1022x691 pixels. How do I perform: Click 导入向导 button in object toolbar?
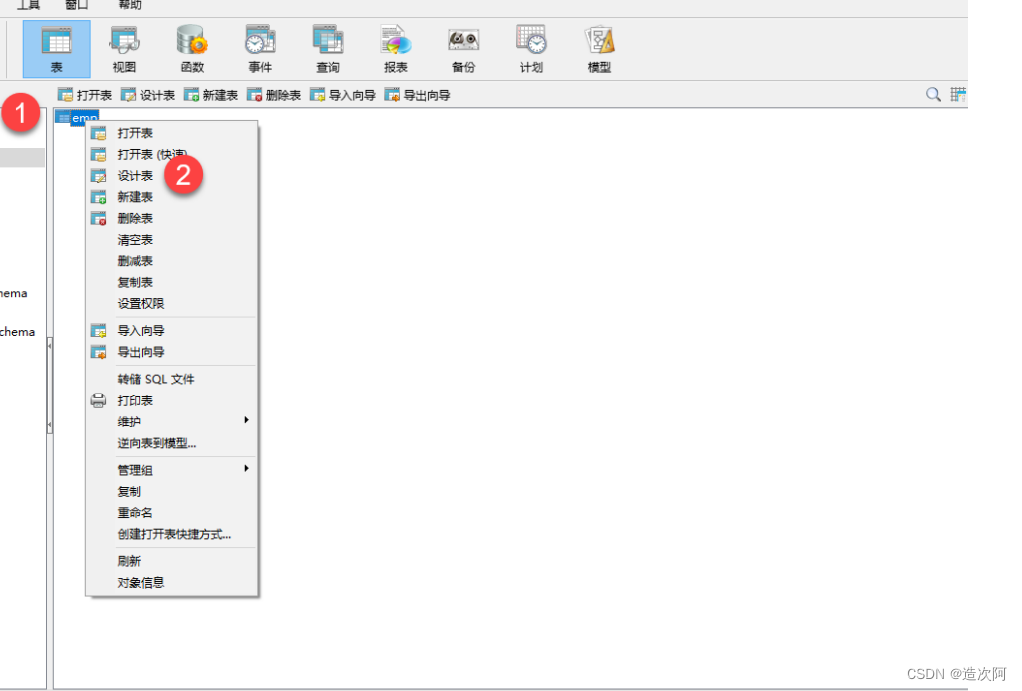pos(343,95)
